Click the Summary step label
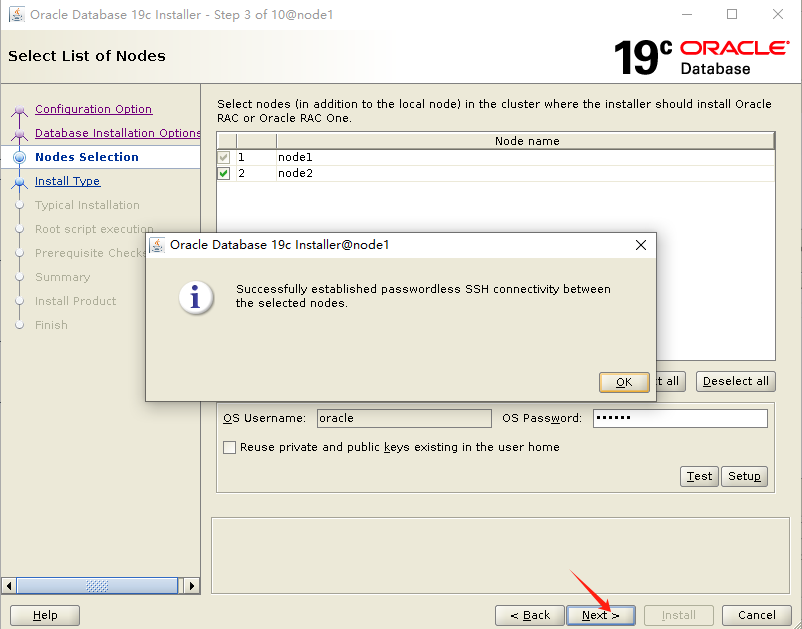This screenshot has width=802, height=629. tap(62, 277)
